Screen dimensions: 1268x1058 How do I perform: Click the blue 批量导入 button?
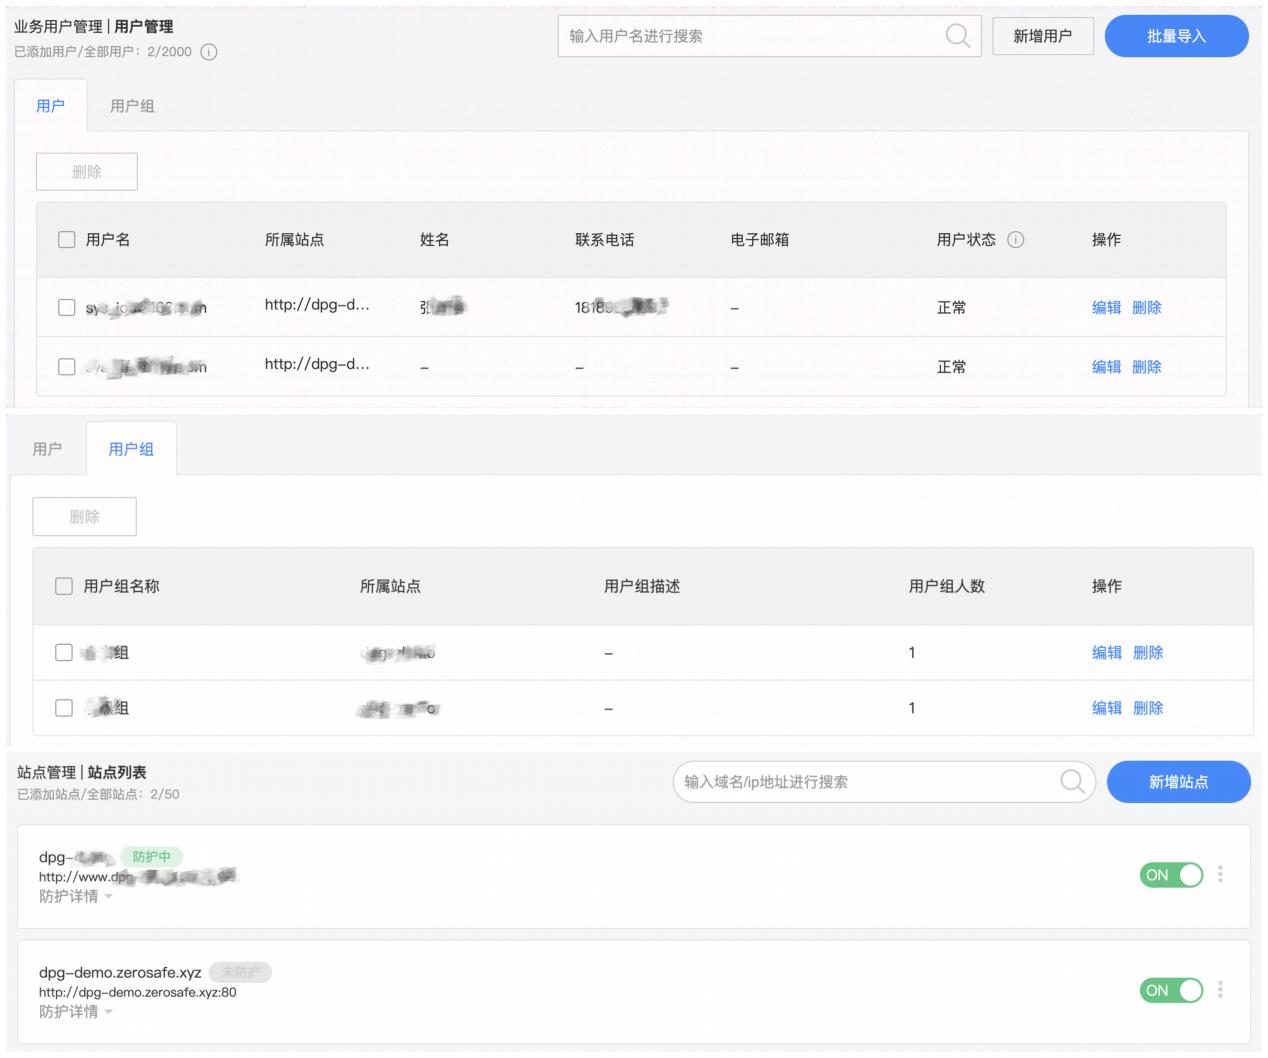tap(1177, 36)
